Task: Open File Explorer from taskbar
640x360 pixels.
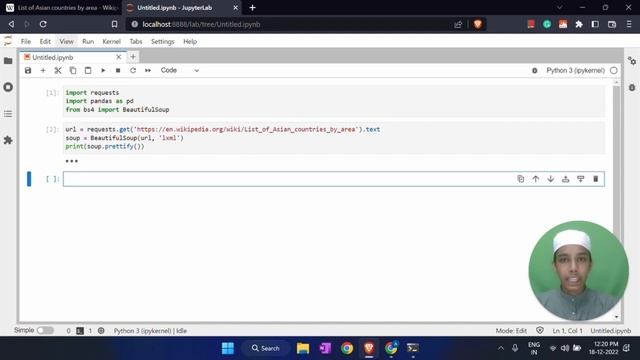Action: [x=303, y=348]
